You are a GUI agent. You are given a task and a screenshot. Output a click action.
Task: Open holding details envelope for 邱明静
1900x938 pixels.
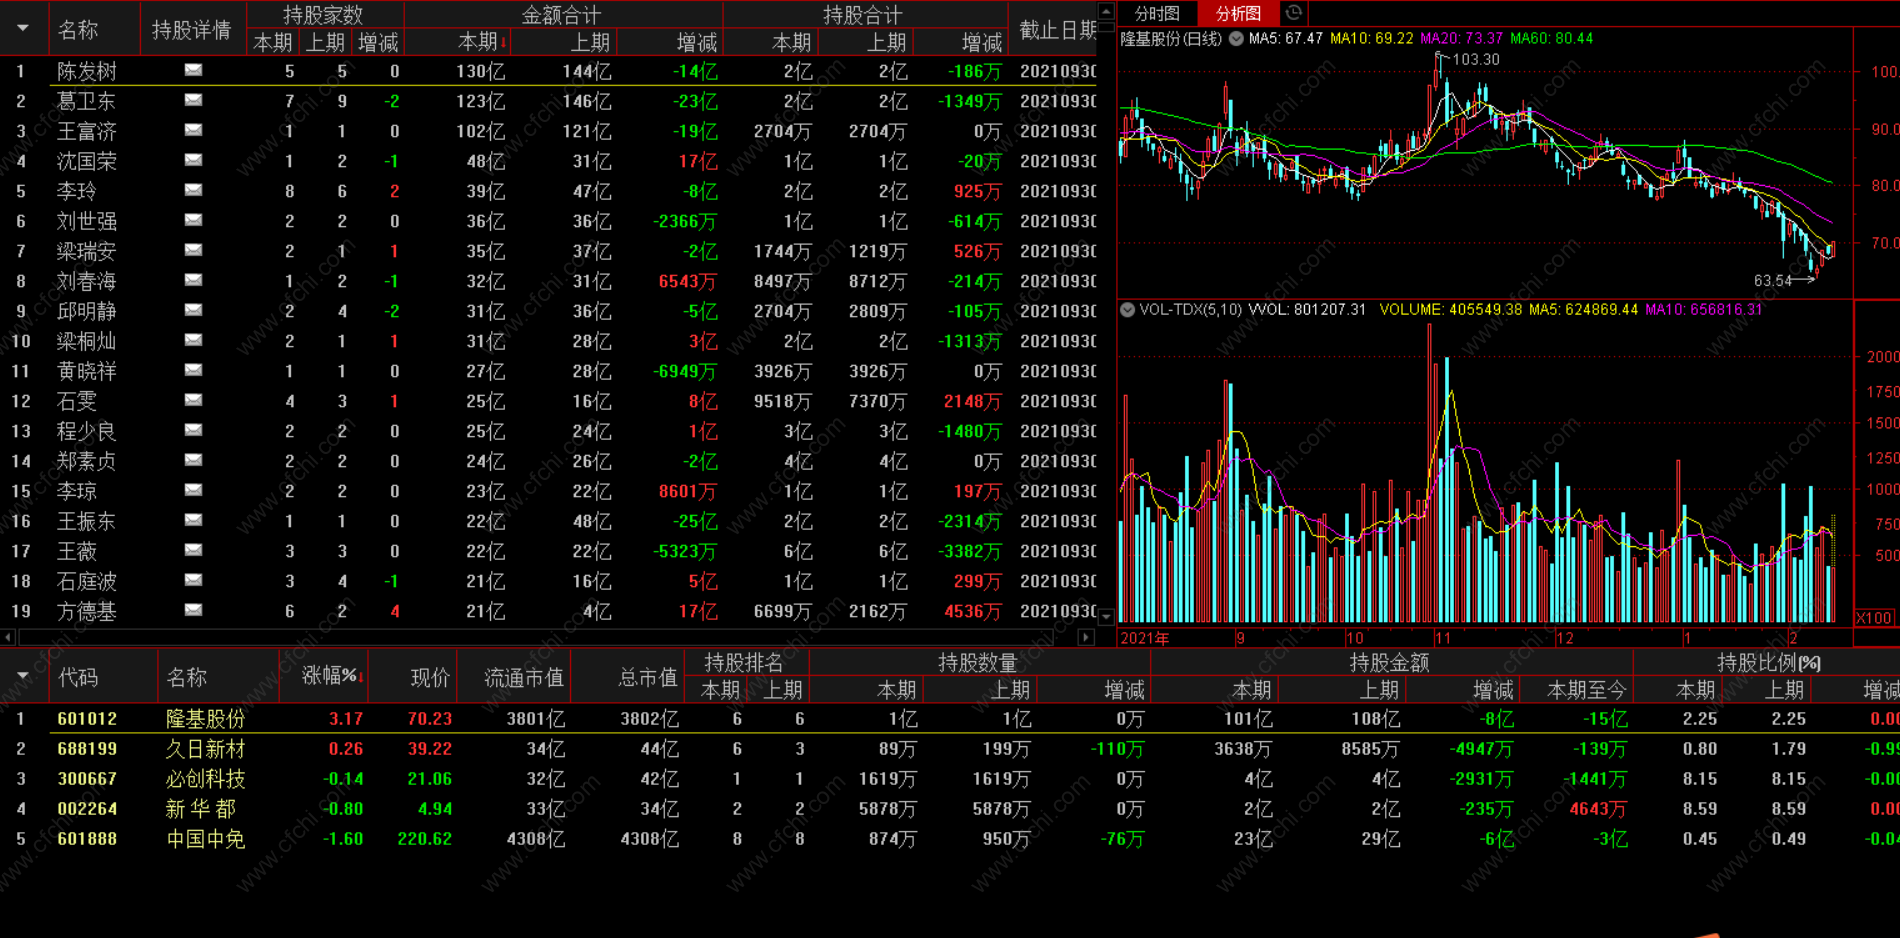click(193, 310)
